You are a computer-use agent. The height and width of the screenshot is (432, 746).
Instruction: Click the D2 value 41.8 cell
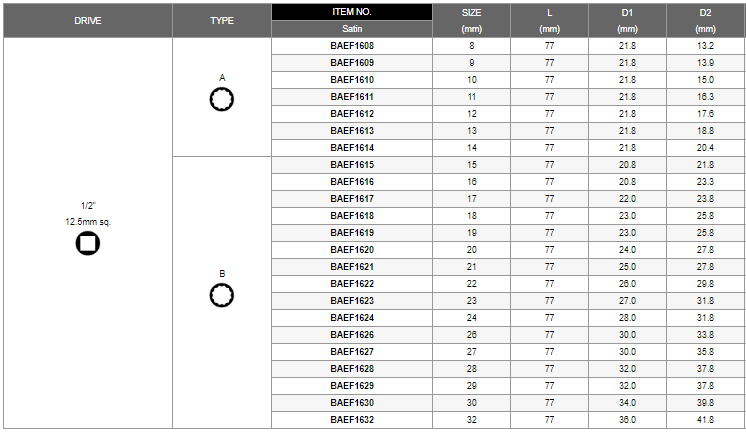[706, 420]
